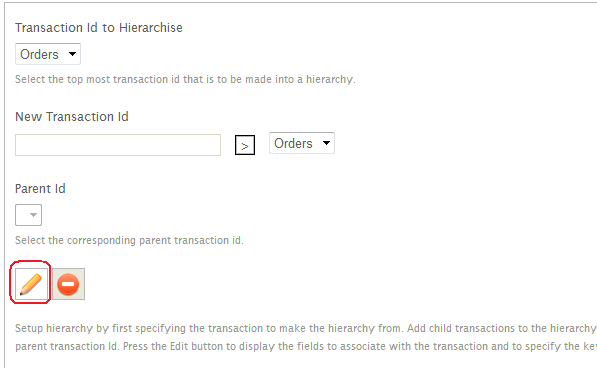
Task: Click the 'New Transaction Id' label
Action: (72, 116)
